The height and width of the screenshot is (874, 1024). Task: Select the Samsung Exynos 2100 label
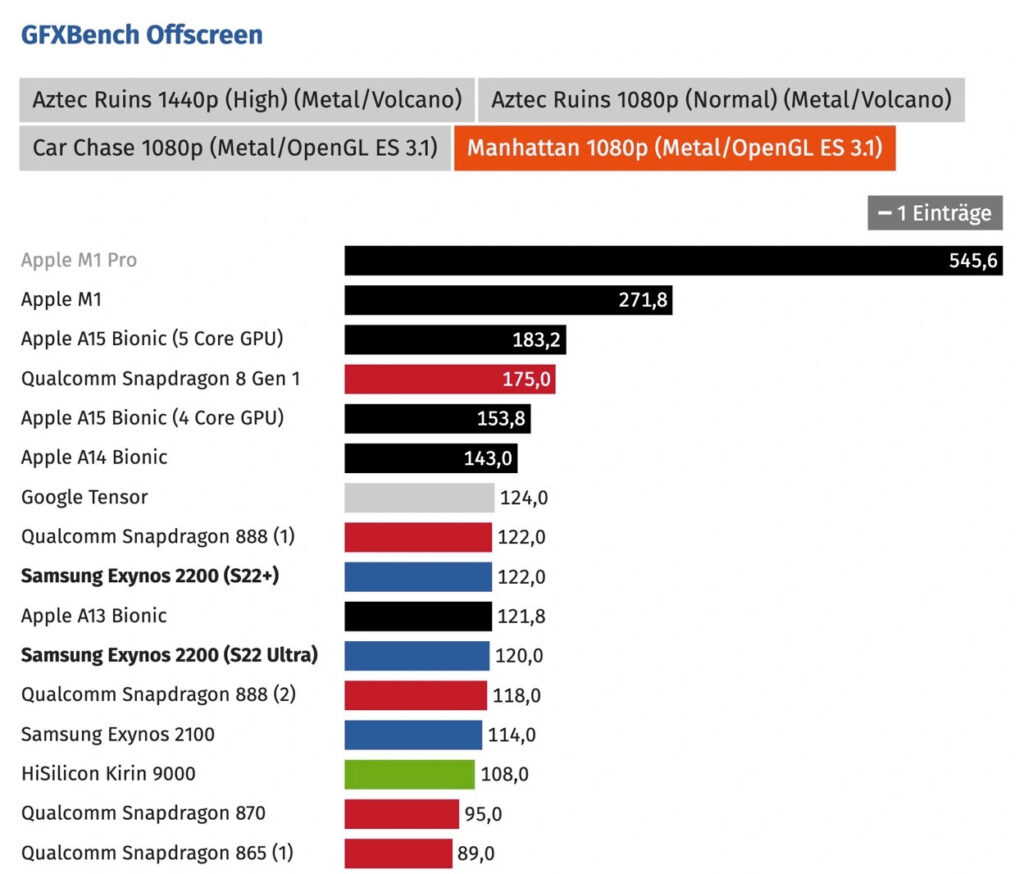pos(118,734)
